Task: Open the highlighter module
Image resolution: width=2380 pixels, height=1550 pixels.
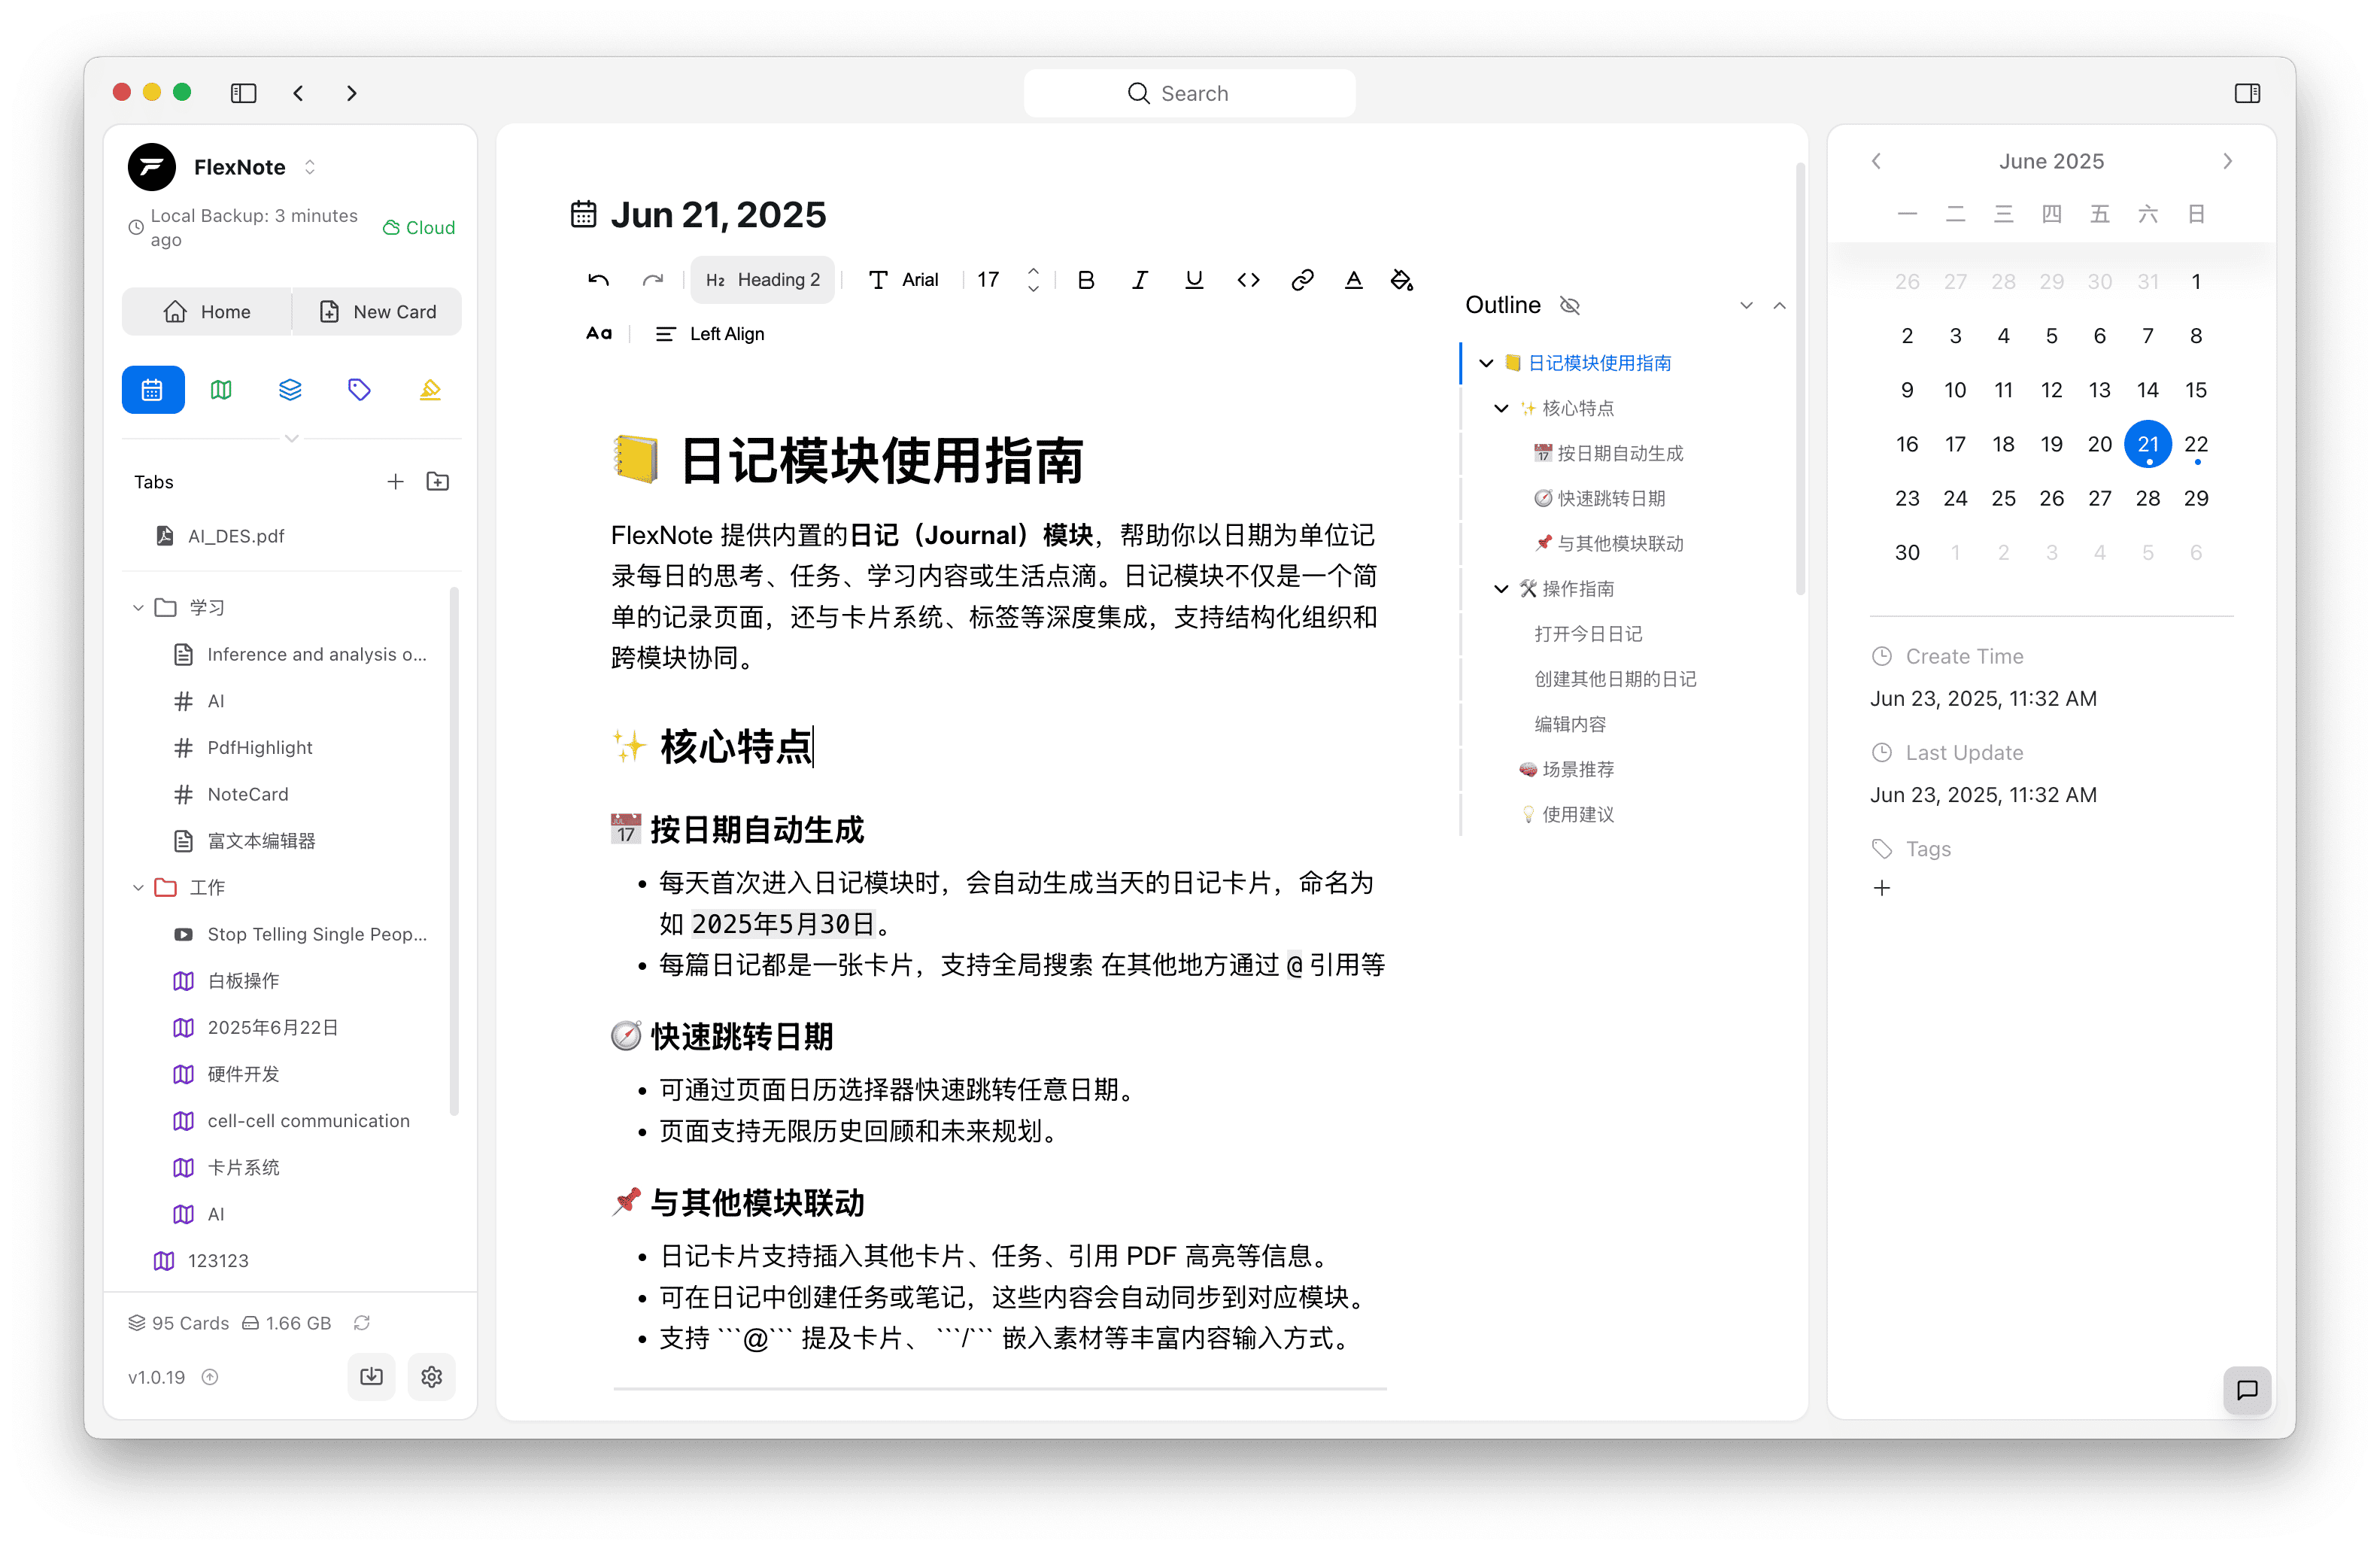Action: point(430,390)
